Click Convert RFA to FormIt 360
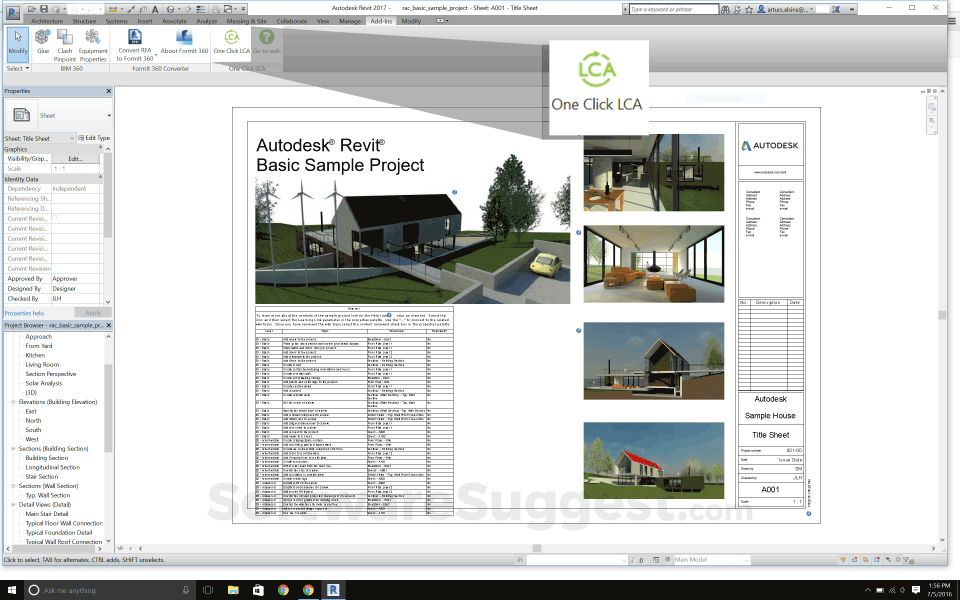 point(135,43)
